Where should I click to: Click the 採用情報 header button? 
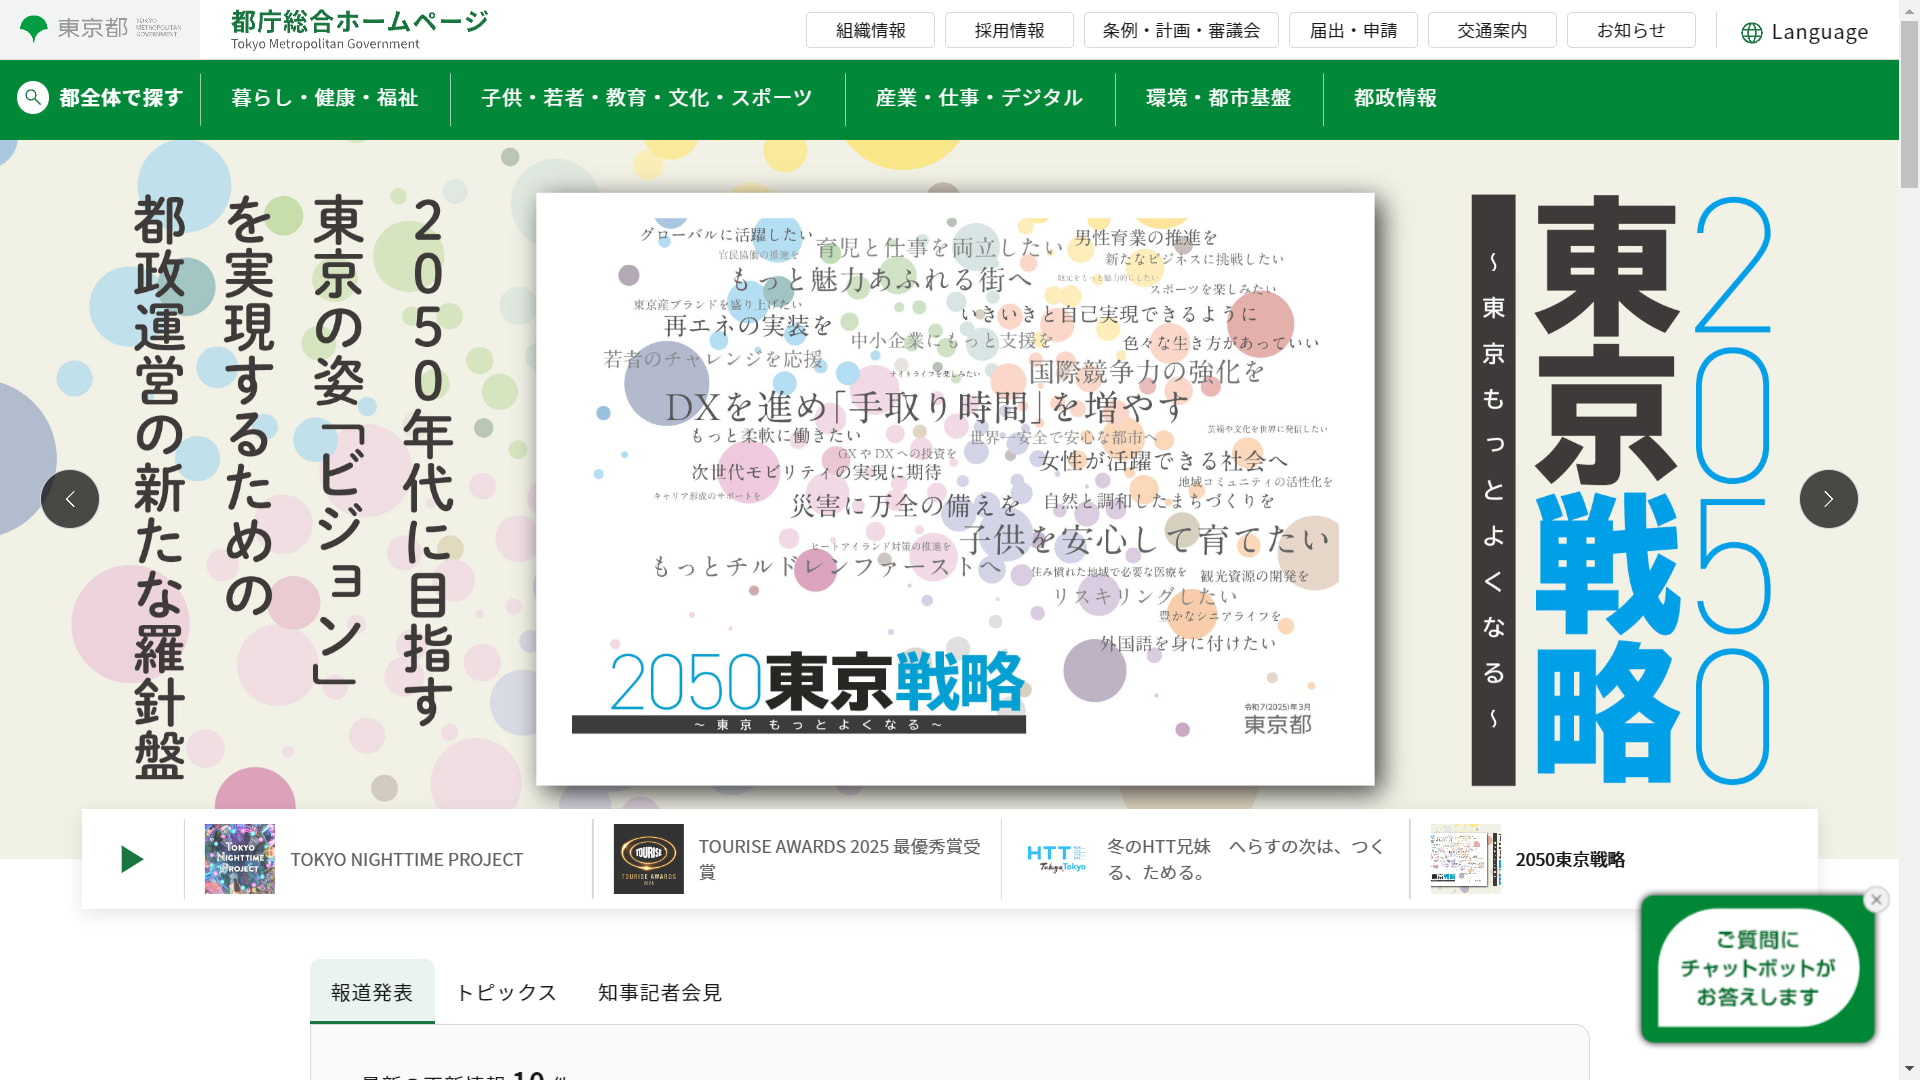coord(1009,31)
